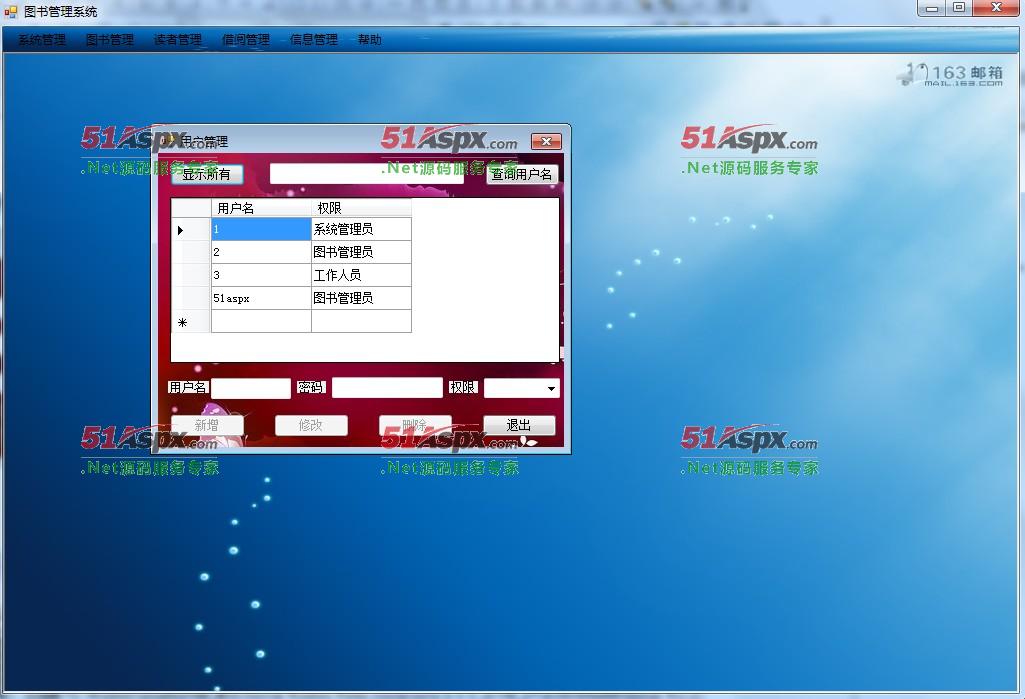Maximize the 图书管理系统 main window
The image size is (1025, 699).
pos(959,8)
